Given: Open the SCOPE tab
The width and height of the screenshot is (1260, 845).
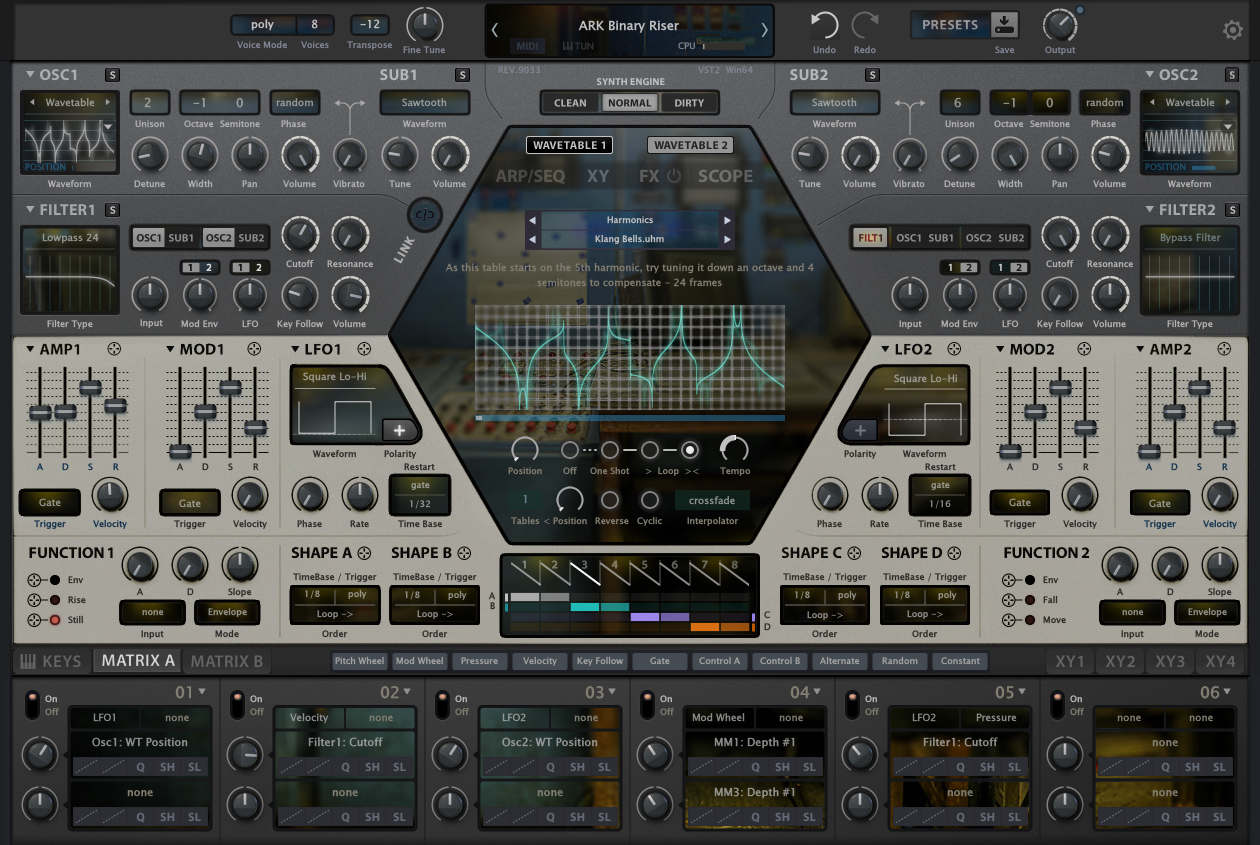Looking at the screenshot, I should [725, 176].
